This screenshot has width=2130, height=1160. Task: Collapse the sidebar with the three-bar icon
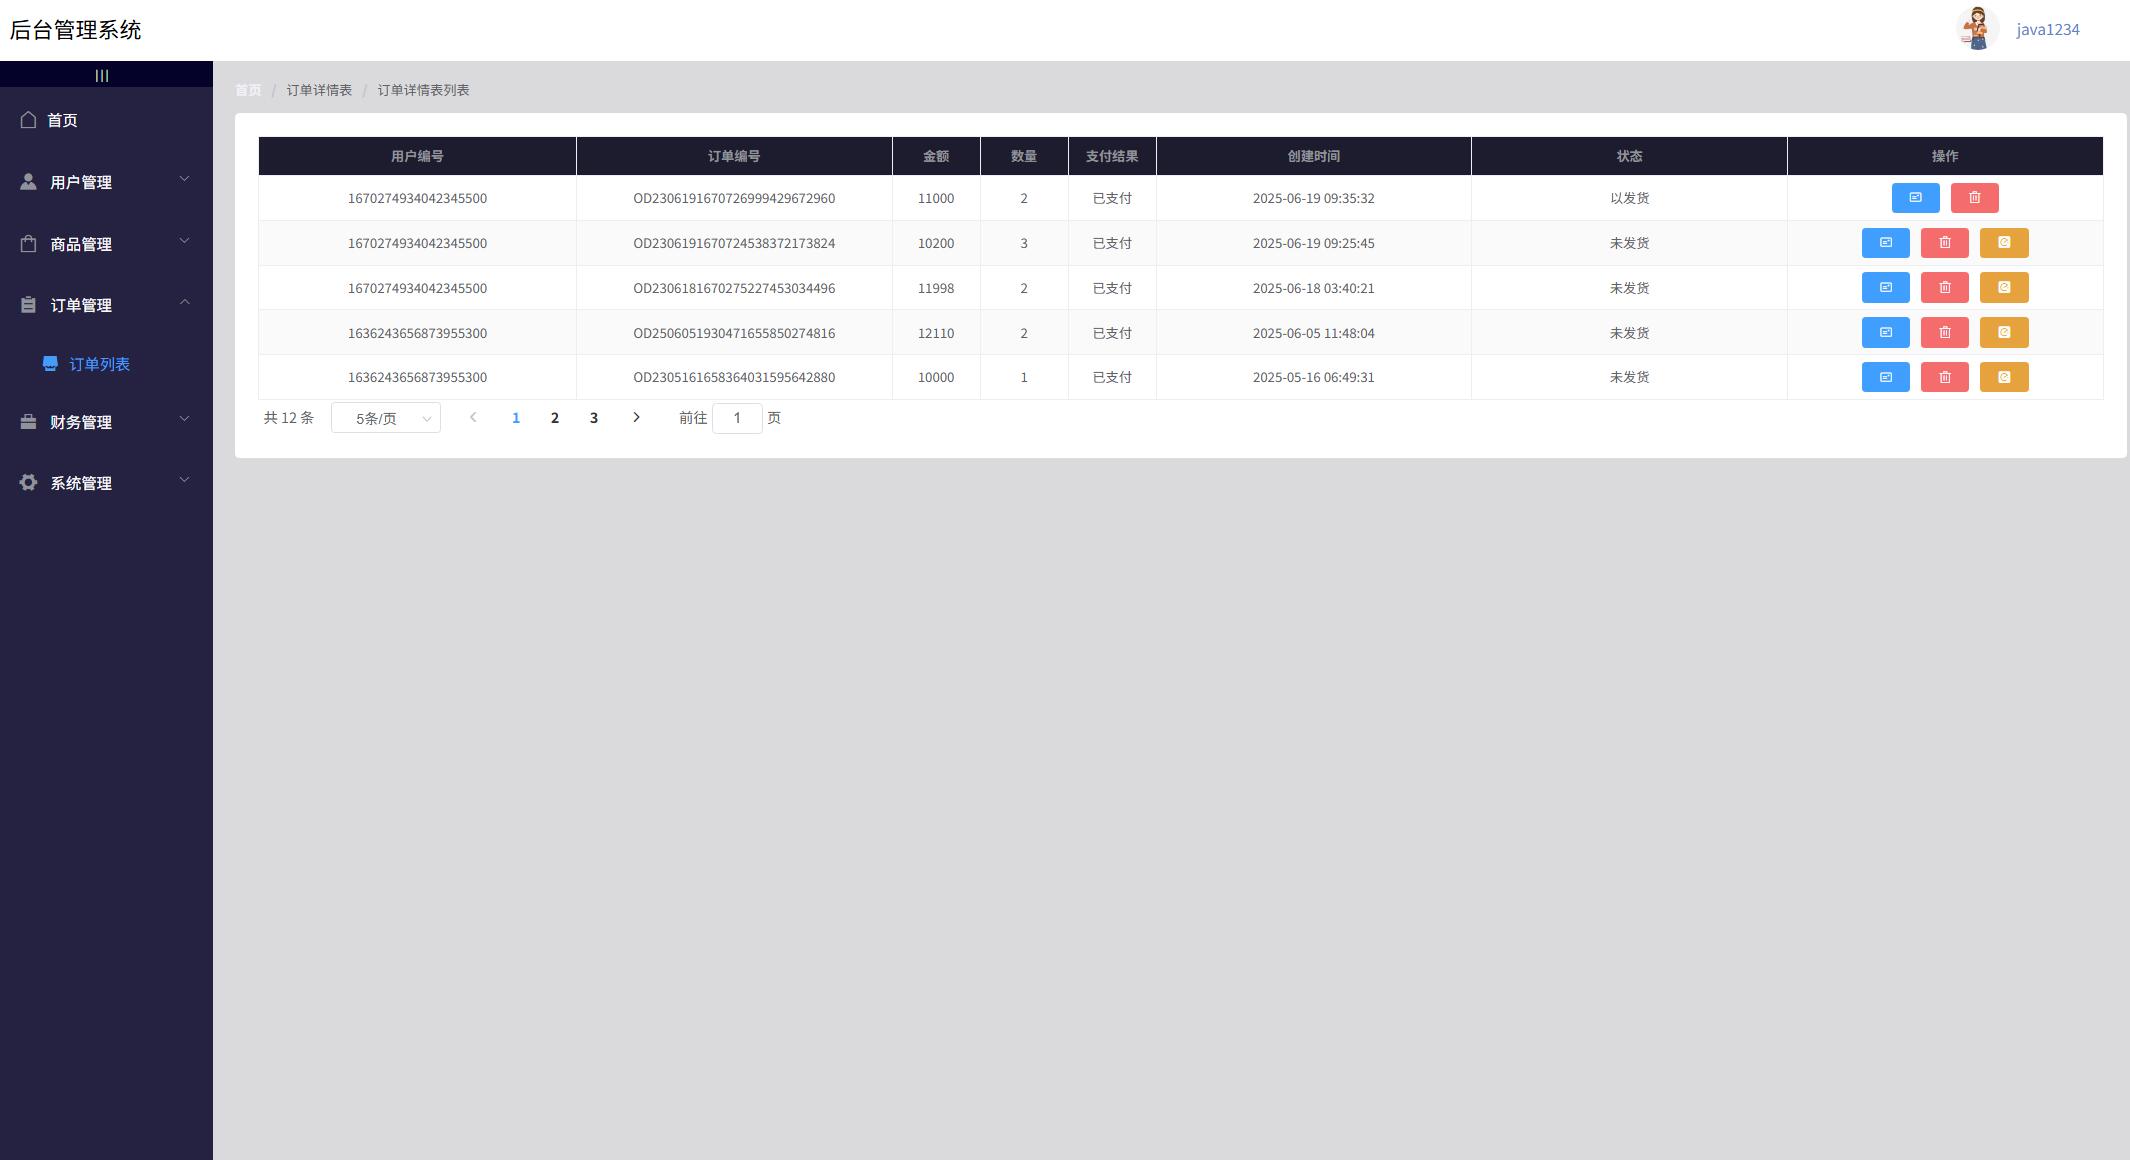coord(102,75)
